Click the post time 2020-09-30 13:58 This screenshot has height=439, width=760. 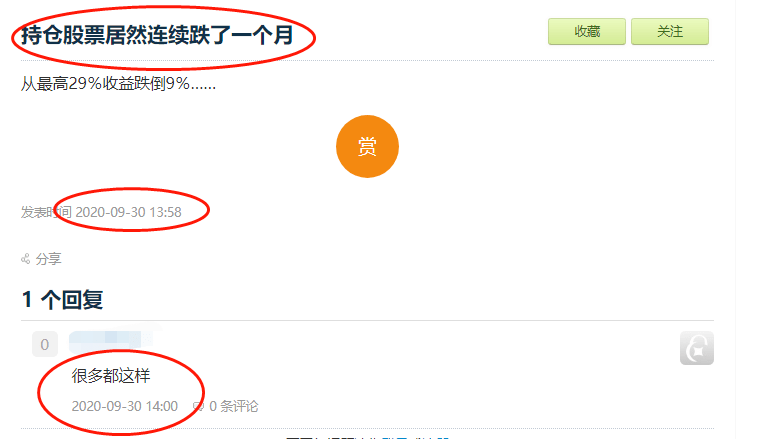[x=128, y=212]
